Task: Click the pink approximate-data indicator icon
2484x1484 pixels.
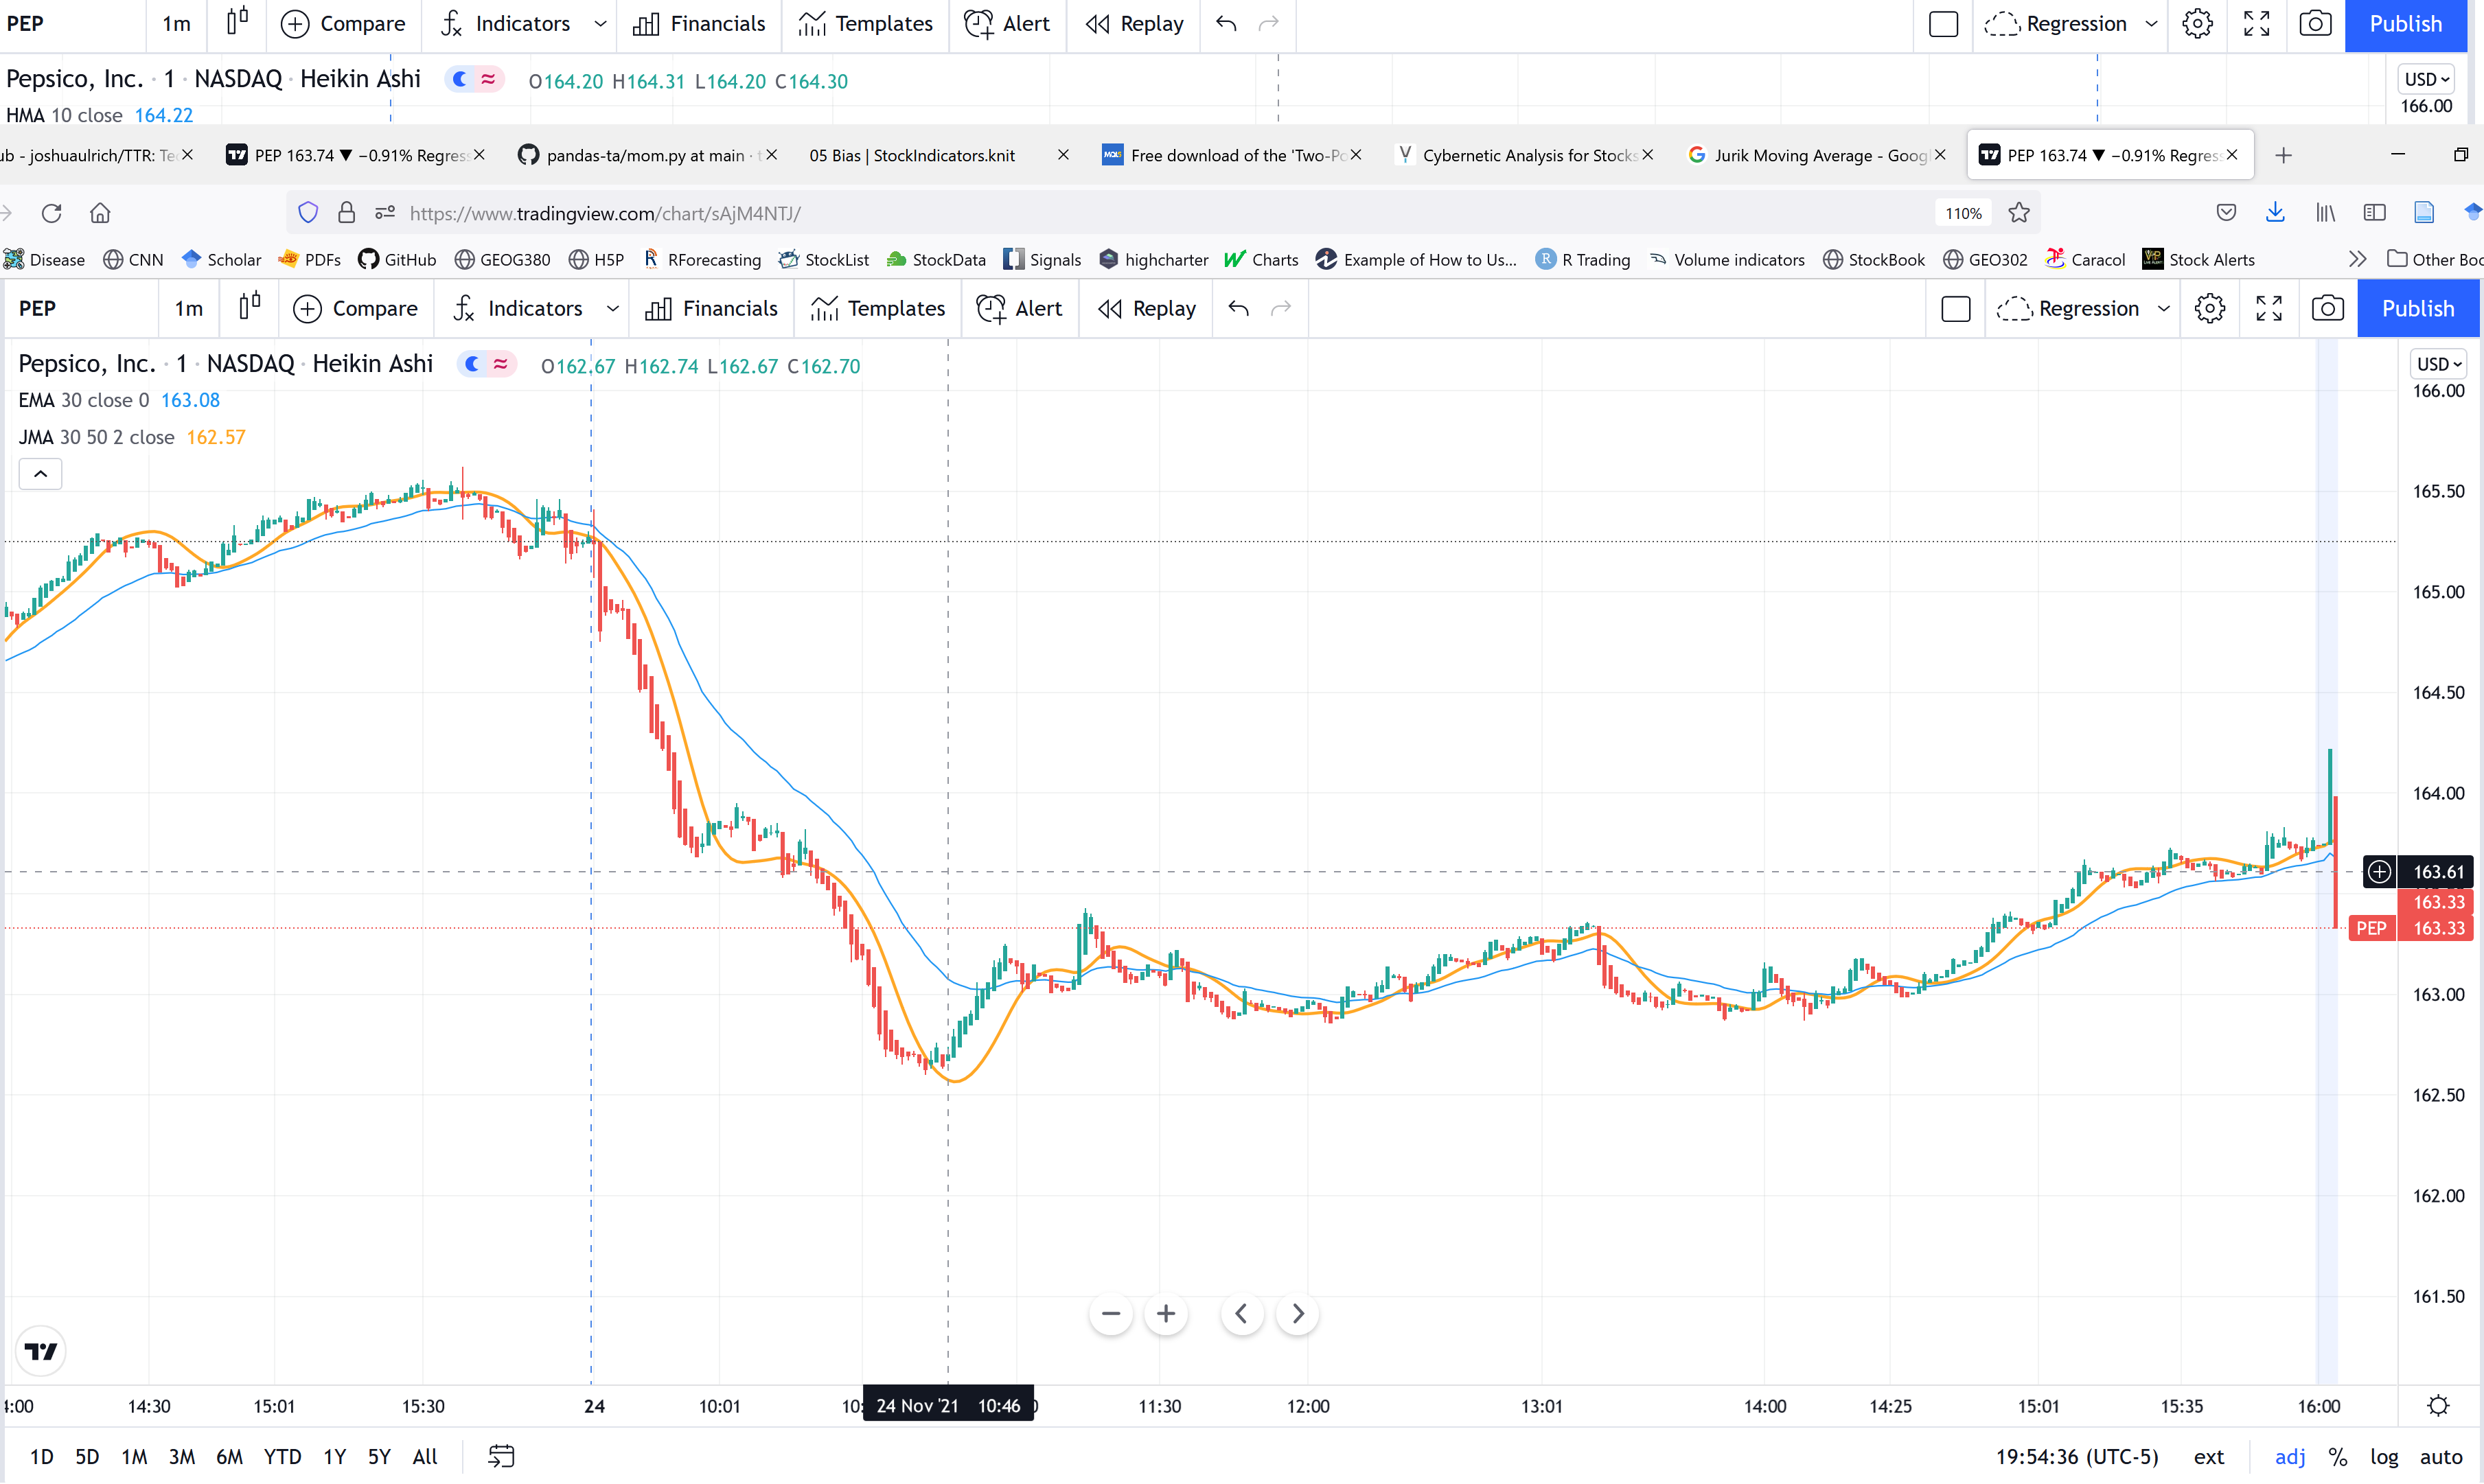Action: [x=500, y=364]
